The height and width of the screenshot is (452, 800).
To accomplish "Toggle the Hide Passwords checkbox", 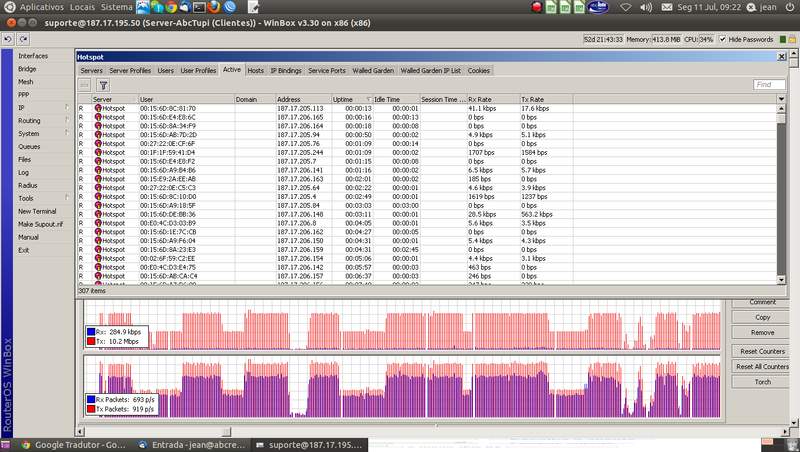I will (x=722, y=39).
